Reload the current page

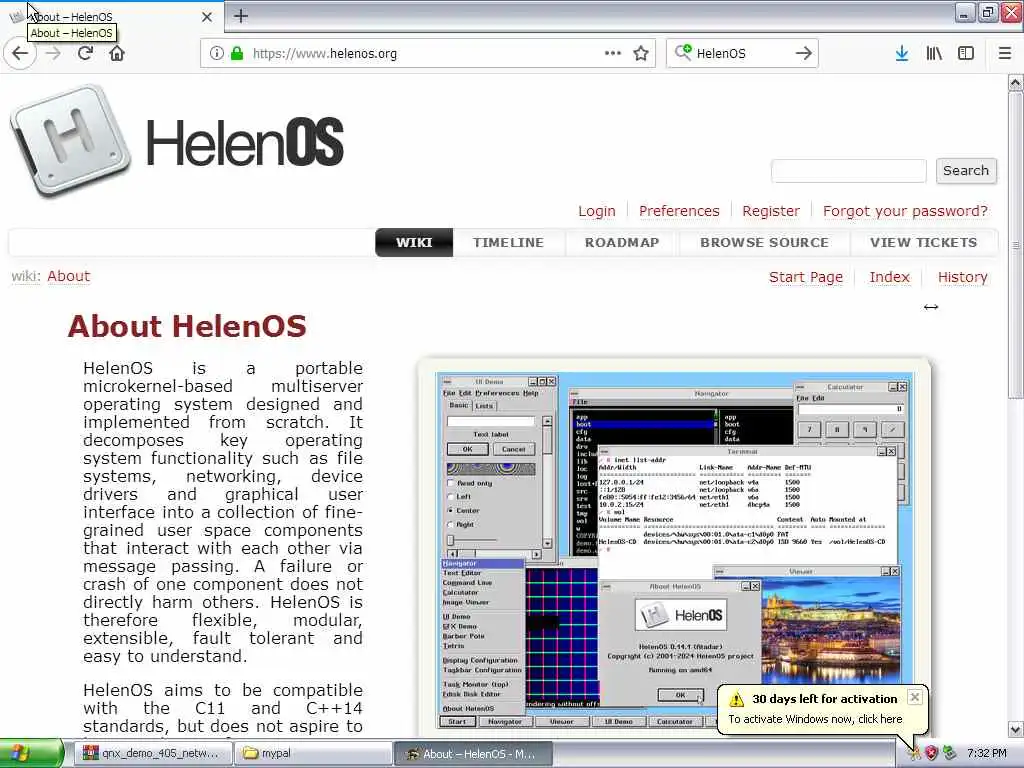(86, 54)
